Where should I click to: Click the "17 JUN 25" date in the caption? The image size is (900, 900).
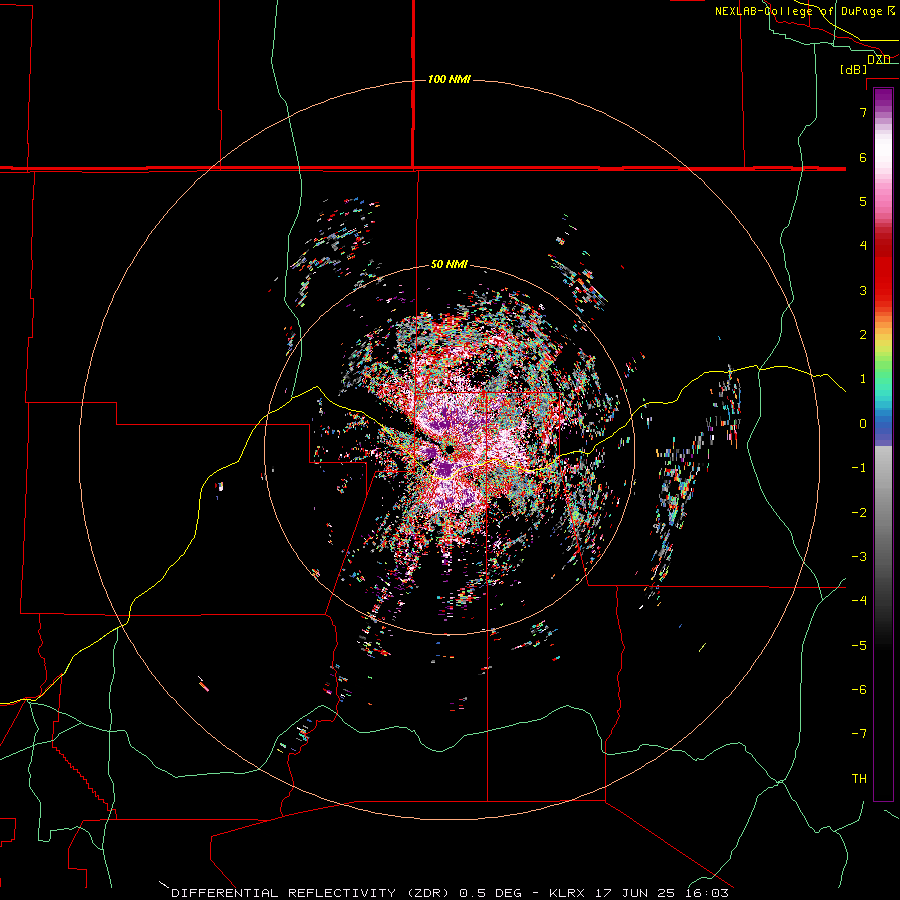click(x=637, y=893)
